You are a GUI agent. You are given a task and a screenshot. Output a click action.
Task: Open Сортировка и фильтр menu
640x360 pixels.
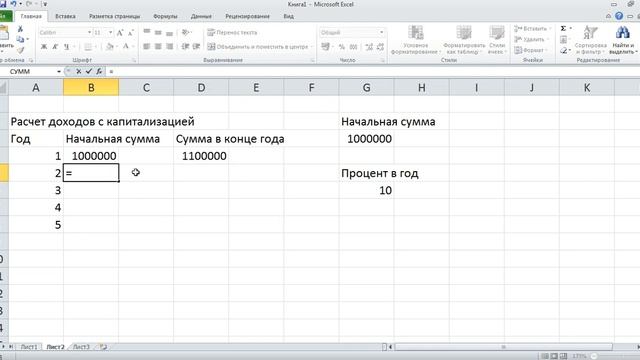coord(591,39)
